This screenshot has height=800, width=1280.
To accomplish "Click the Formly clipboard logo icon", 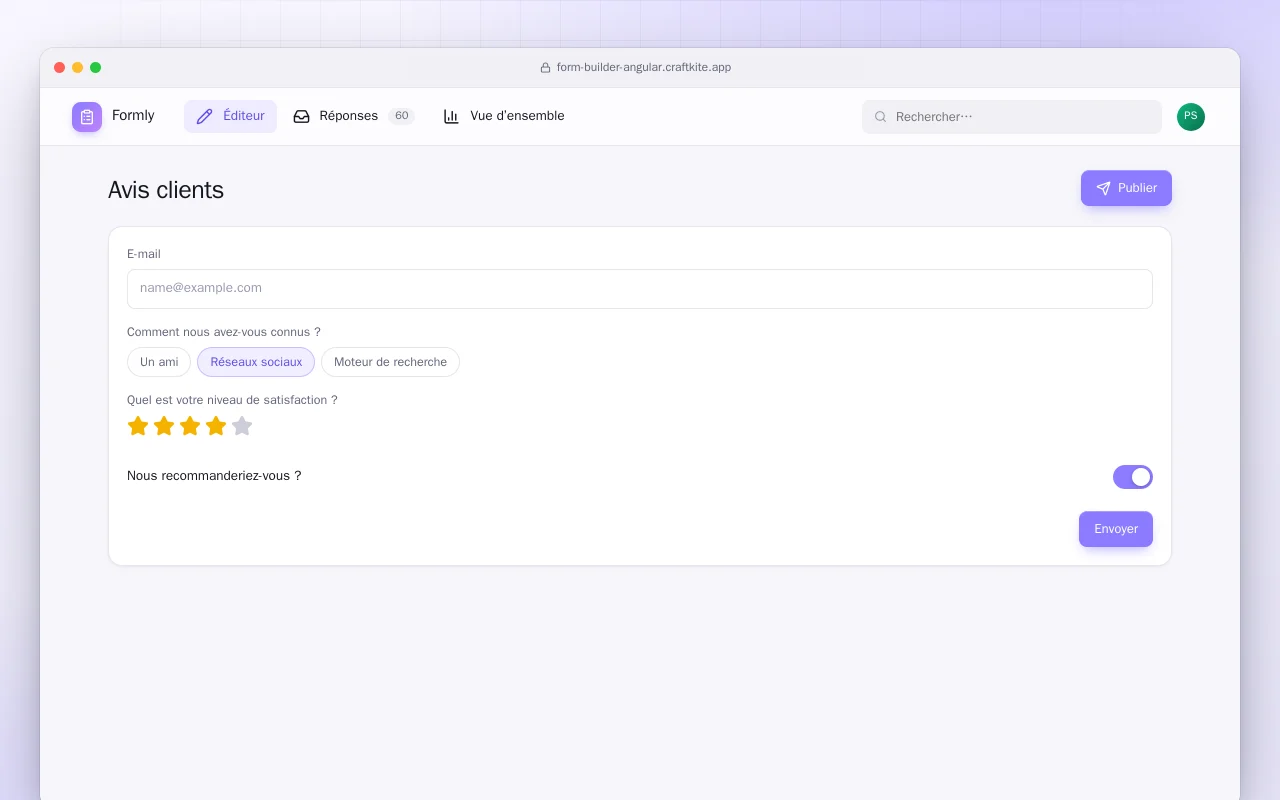I will pos(87,117).
